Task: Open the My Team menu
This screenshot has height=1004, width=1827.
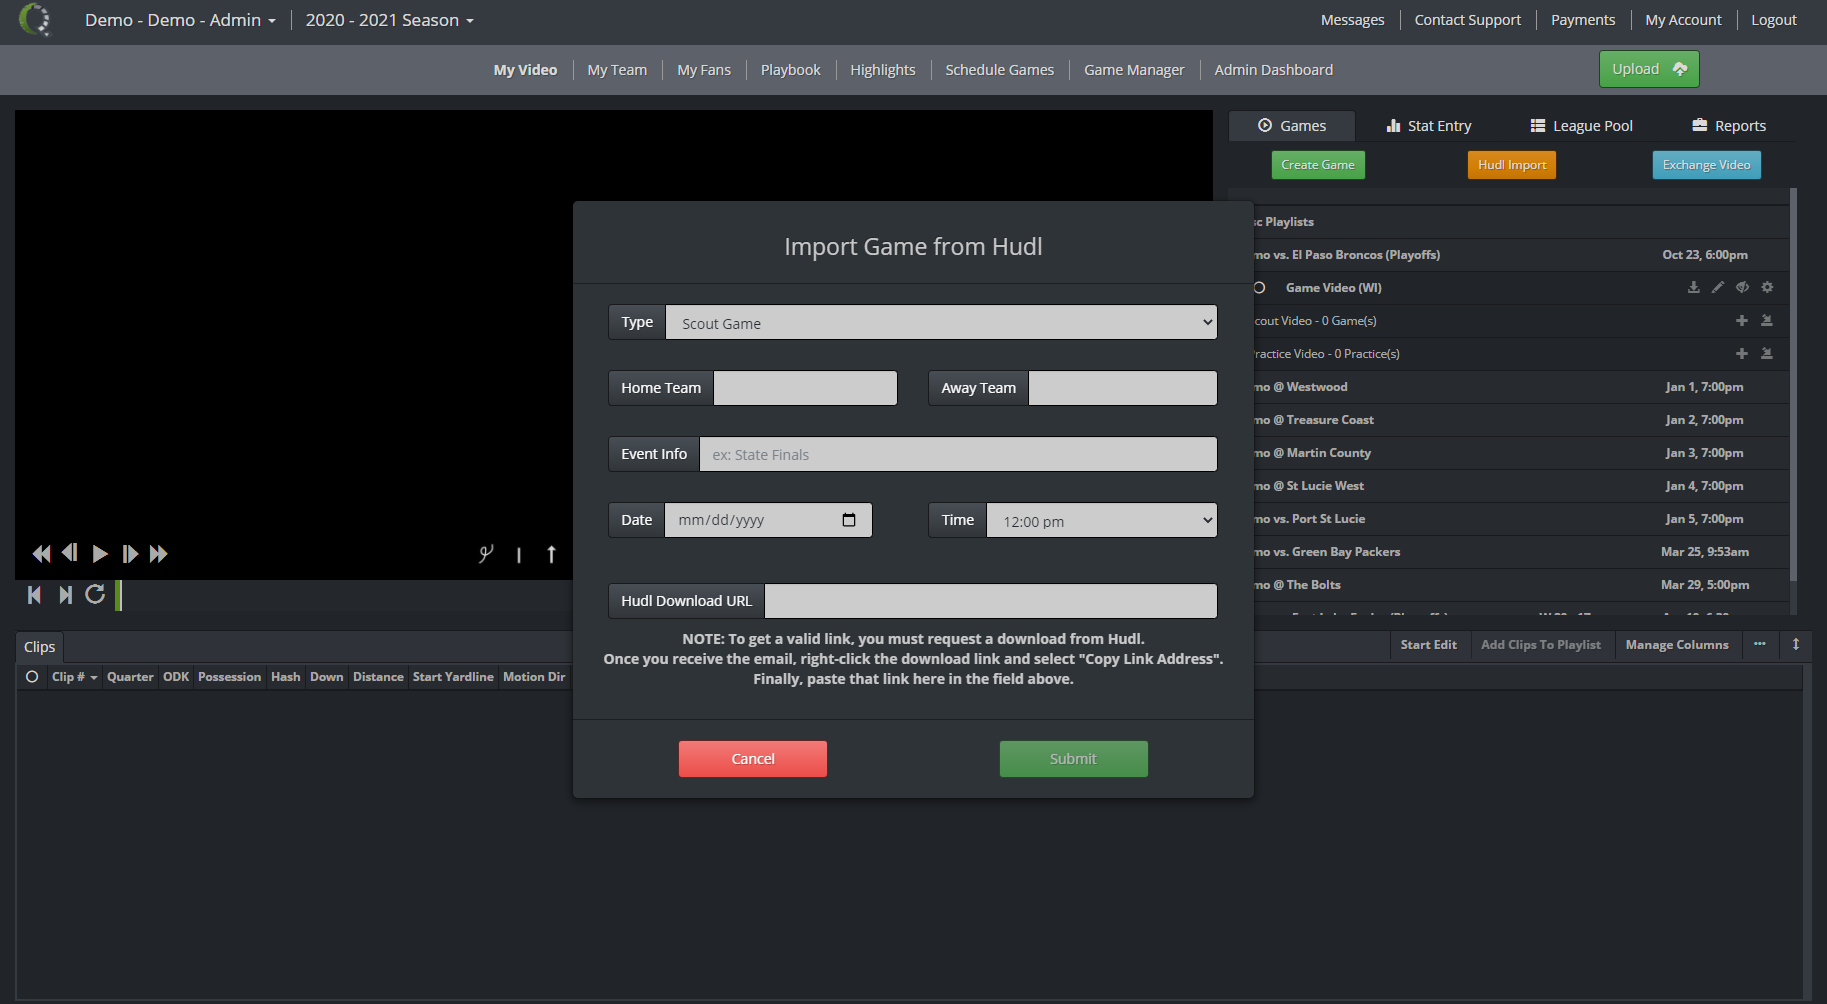Action: click(617, 70)
